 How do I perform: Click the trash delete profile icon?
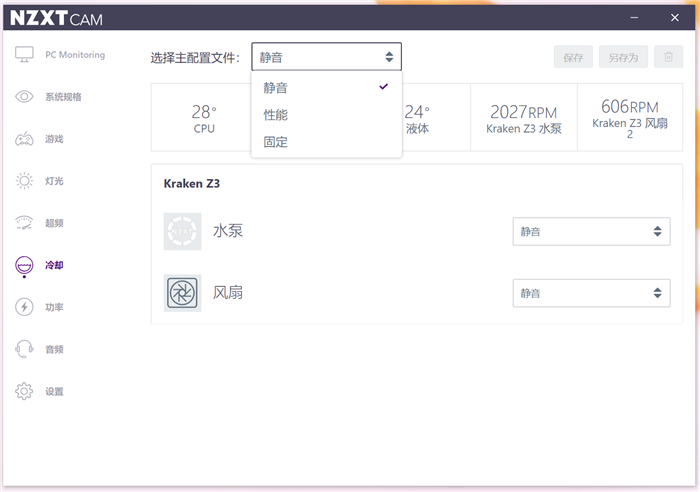668,57
